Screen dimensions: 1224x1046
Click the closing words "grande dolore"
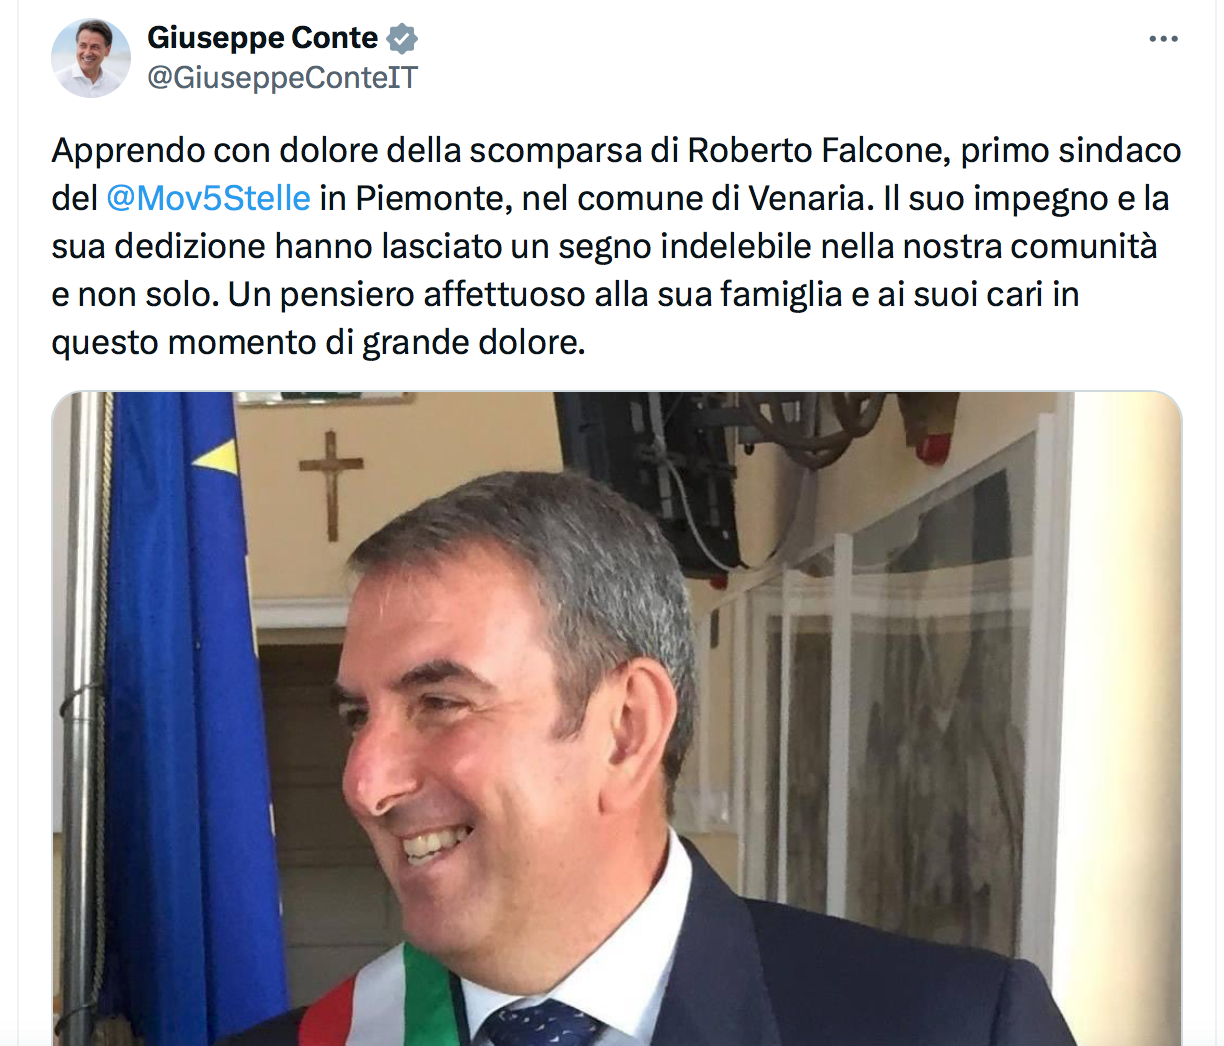[x=473, y=342]
